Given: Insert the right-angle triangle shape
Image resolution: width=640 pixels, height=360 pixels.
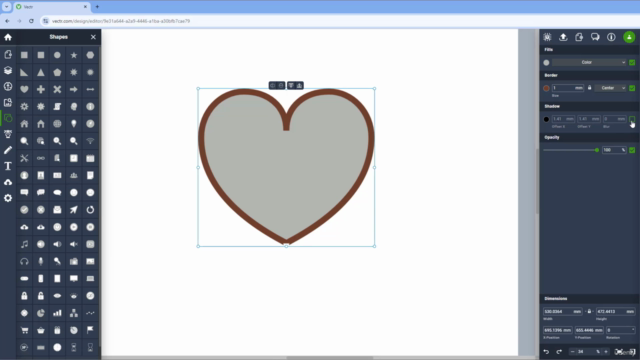Looking at the screenshot, I should click(x=24, y=72).
